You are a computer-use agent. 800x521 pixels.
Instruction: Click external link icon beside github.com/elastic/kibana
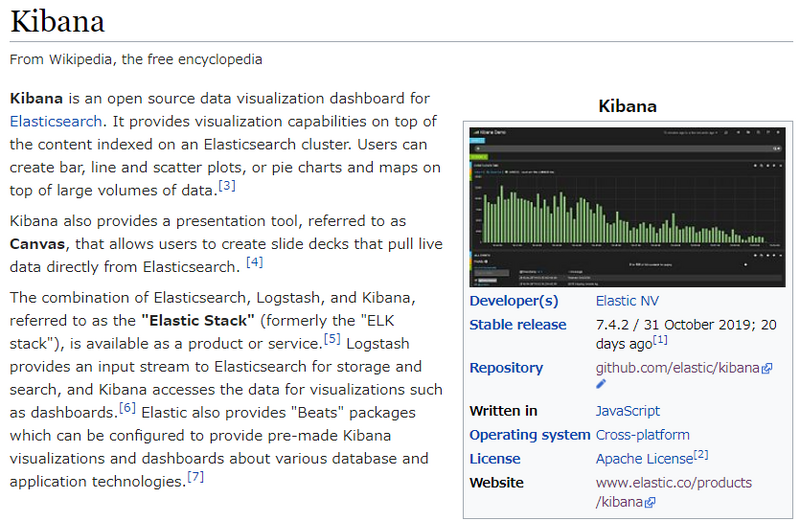[767, 369]
